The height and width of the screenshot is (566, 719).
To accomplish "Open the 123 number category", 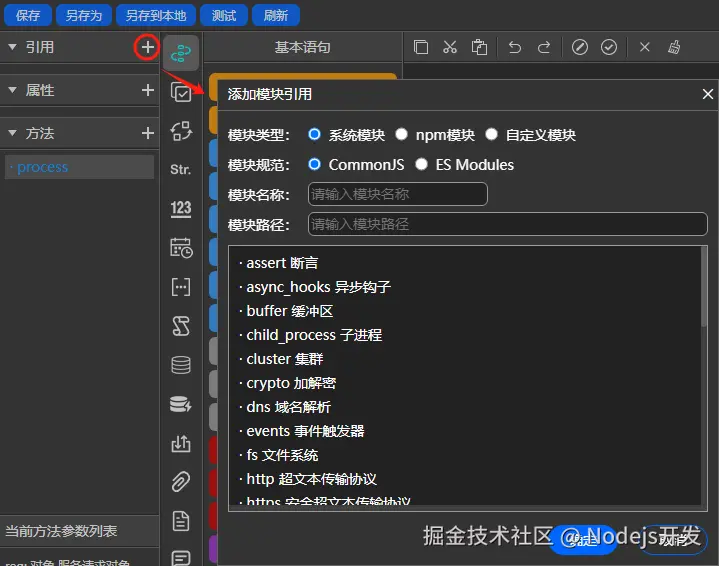I will pos(181,209).
